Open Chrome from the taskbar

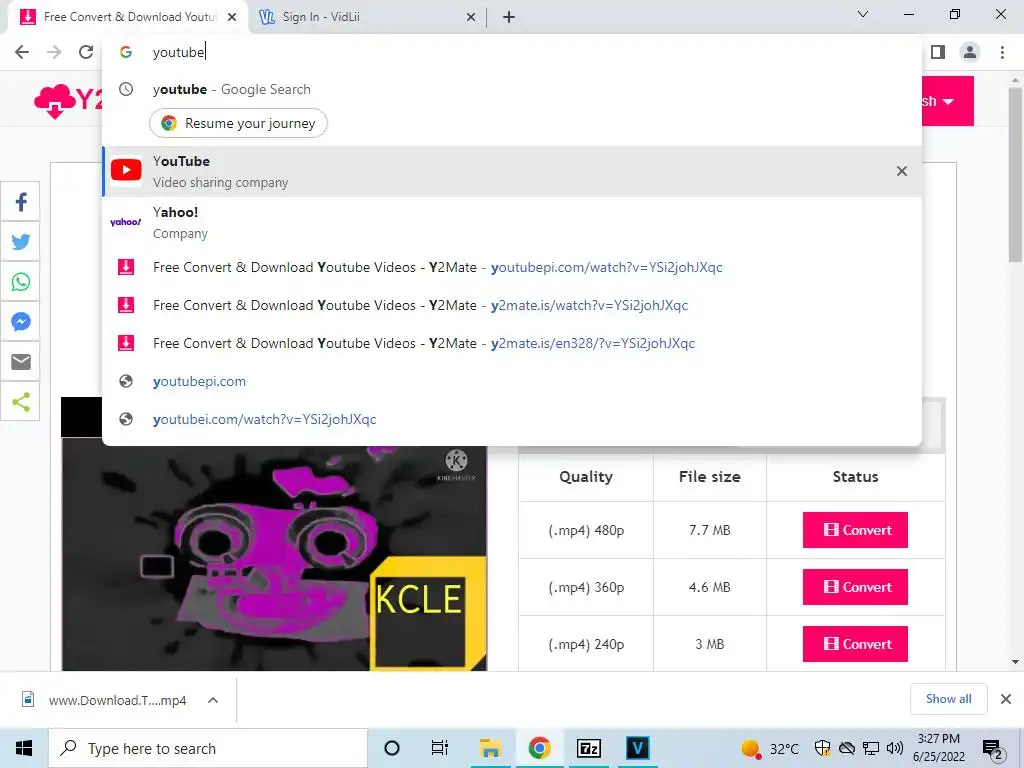coord(539,748)
